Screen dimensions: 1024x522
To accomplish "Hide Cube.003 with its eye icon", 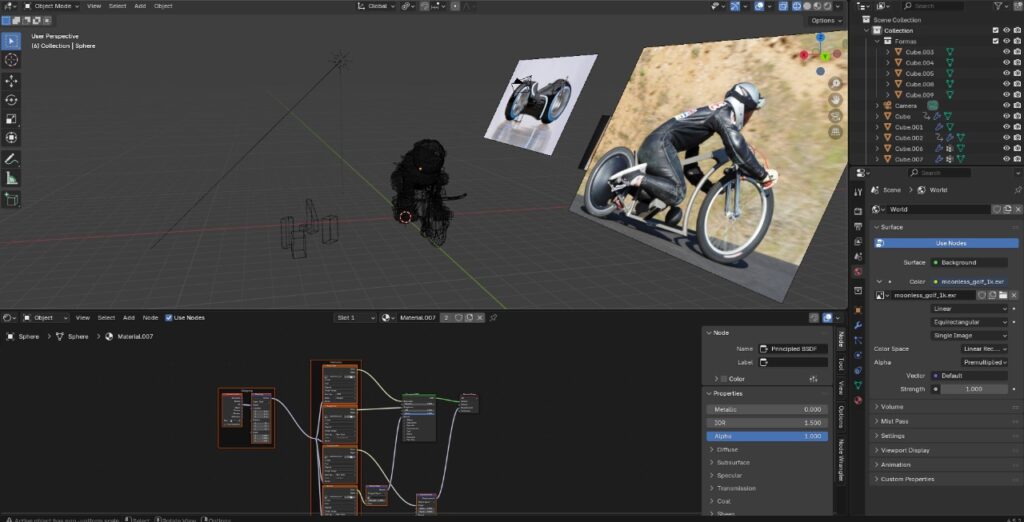I will coord(1005,52).
